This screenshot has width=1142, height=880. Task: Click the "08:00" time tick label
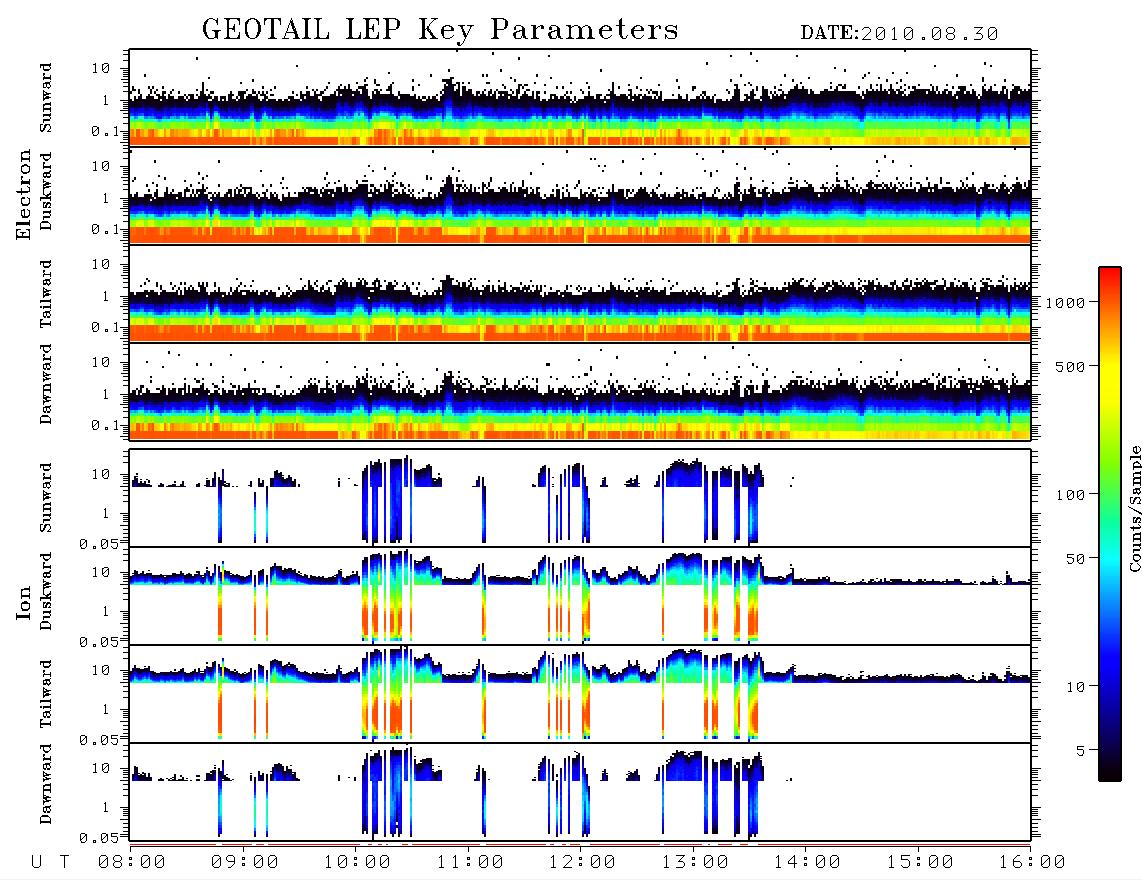tap(132, 863)
